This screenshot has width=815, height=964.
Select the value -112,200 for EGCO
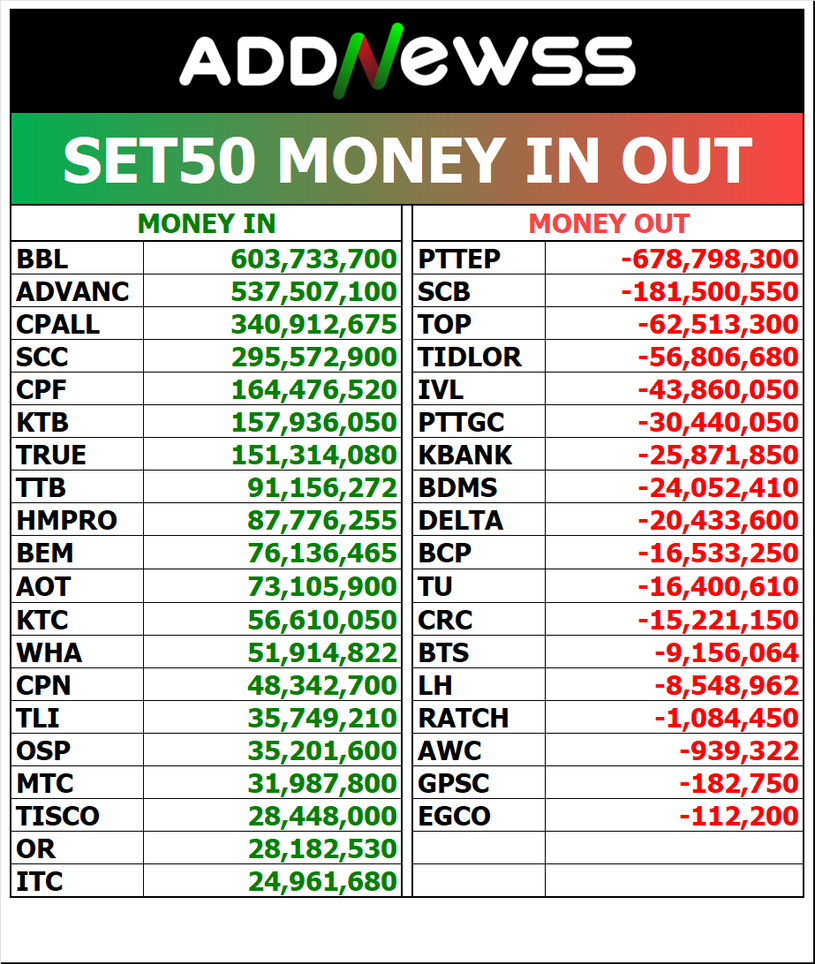(x=739, y=816)
